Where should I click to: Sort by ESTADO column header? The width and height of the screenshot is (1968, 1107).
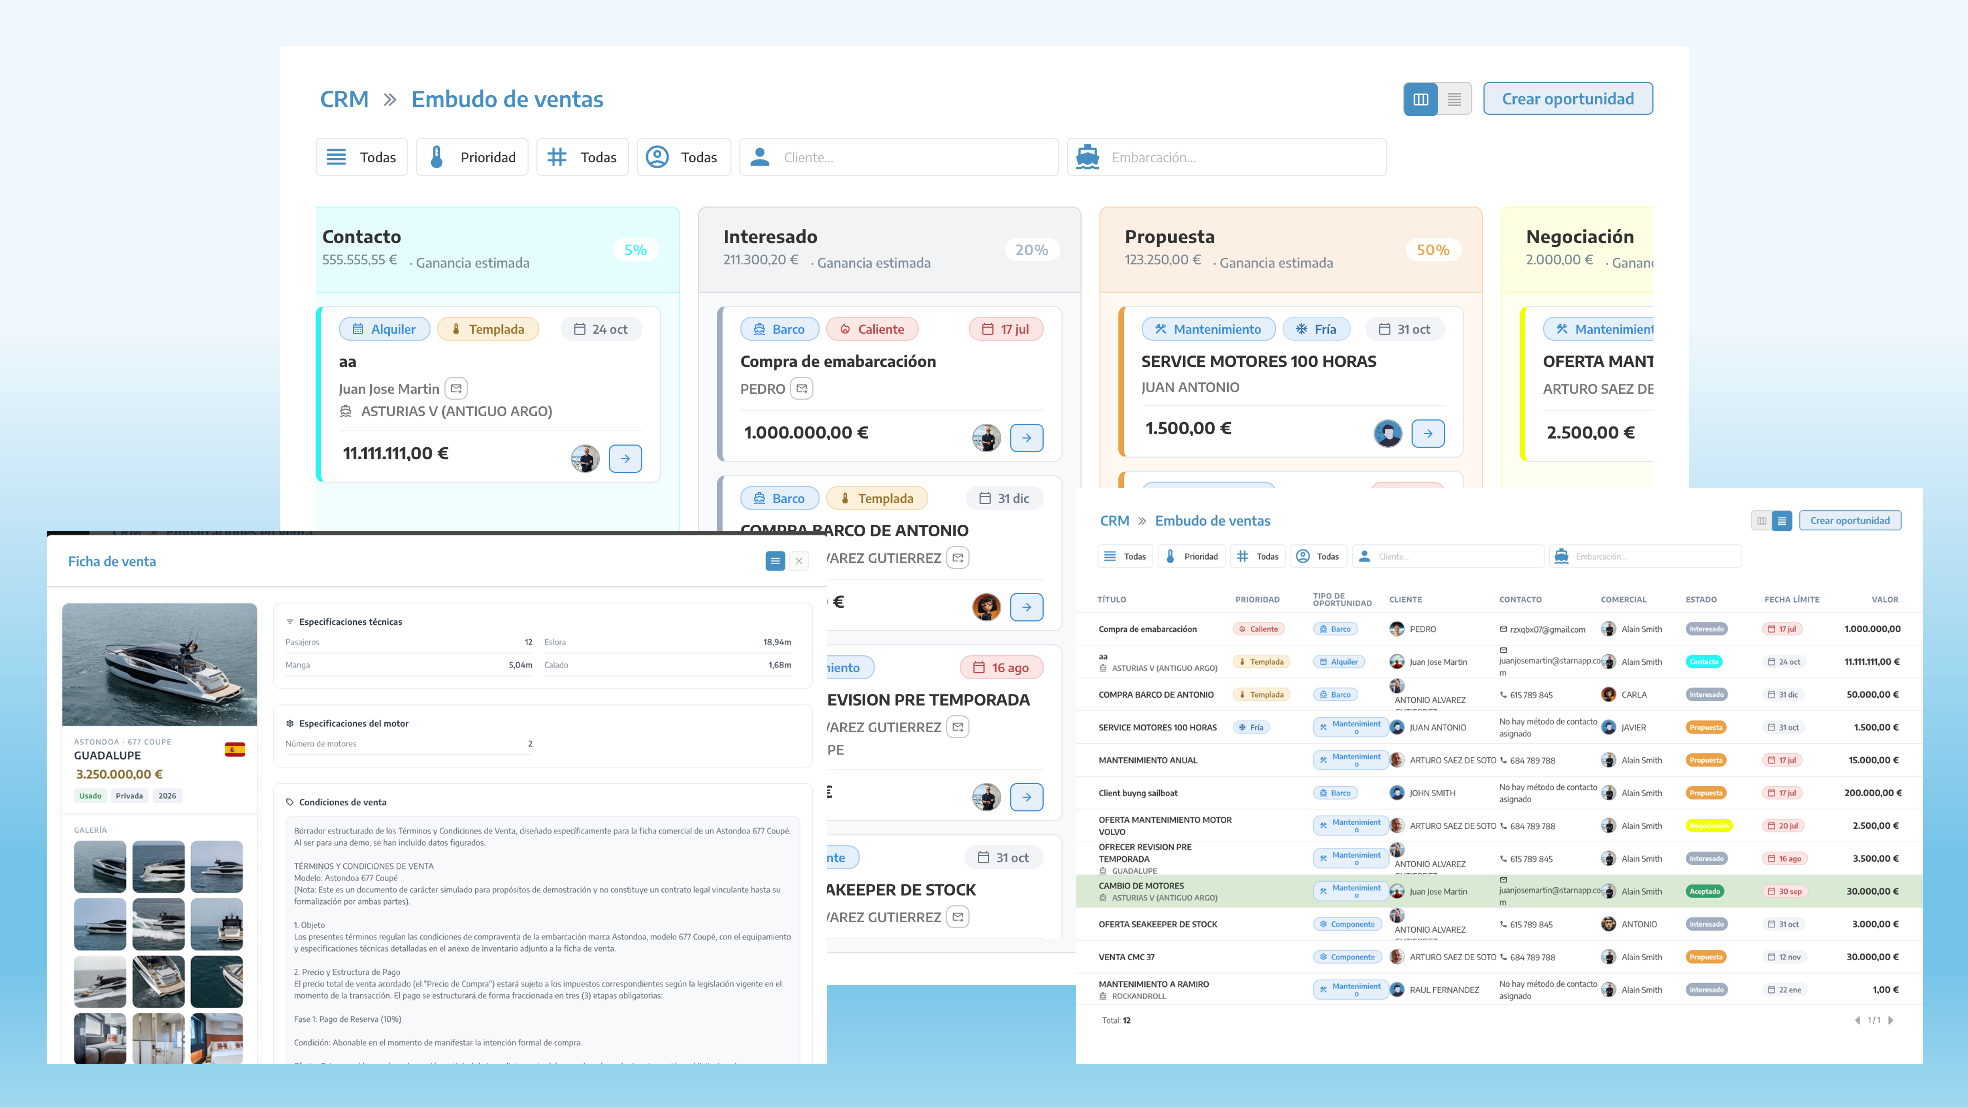pos(1701,600)
